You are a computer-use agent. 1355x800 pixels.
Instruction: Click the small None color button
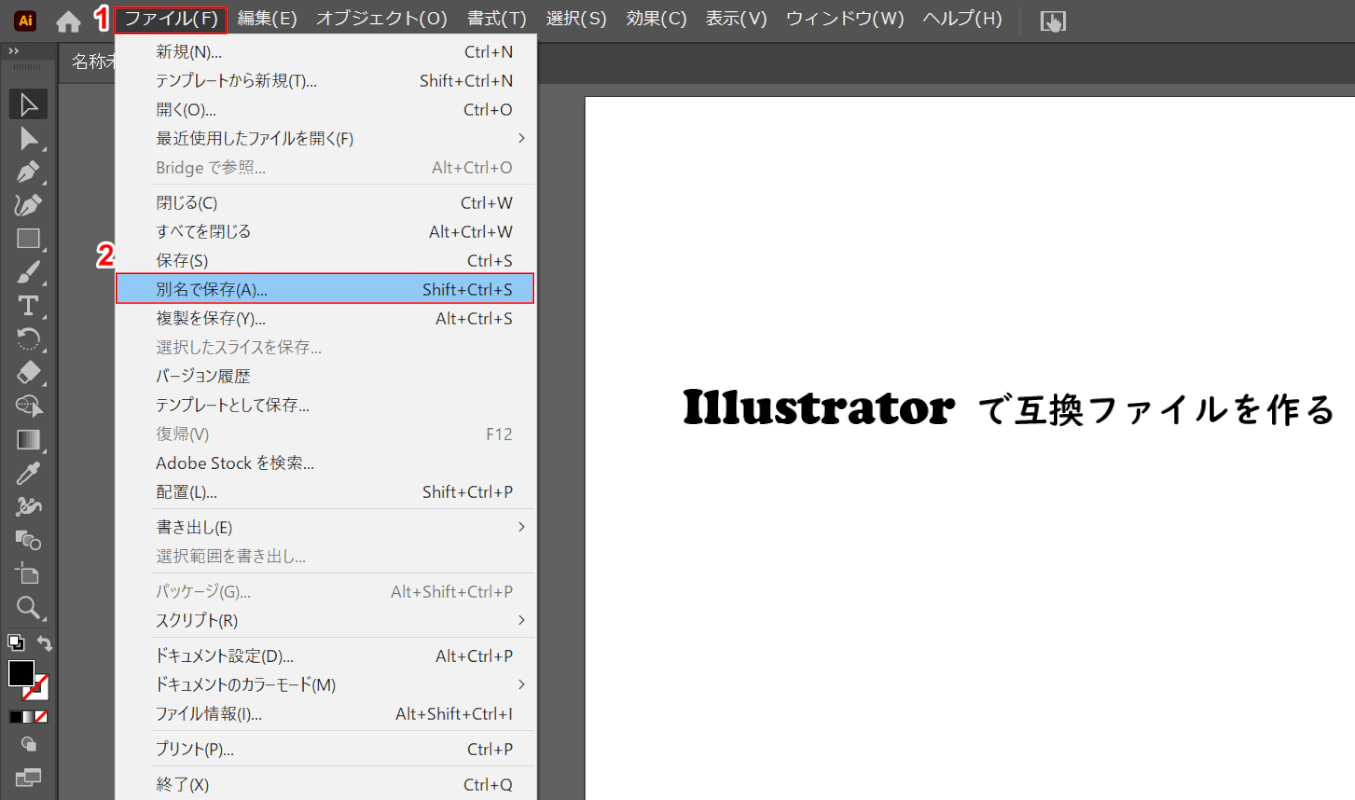coord(42,717)
